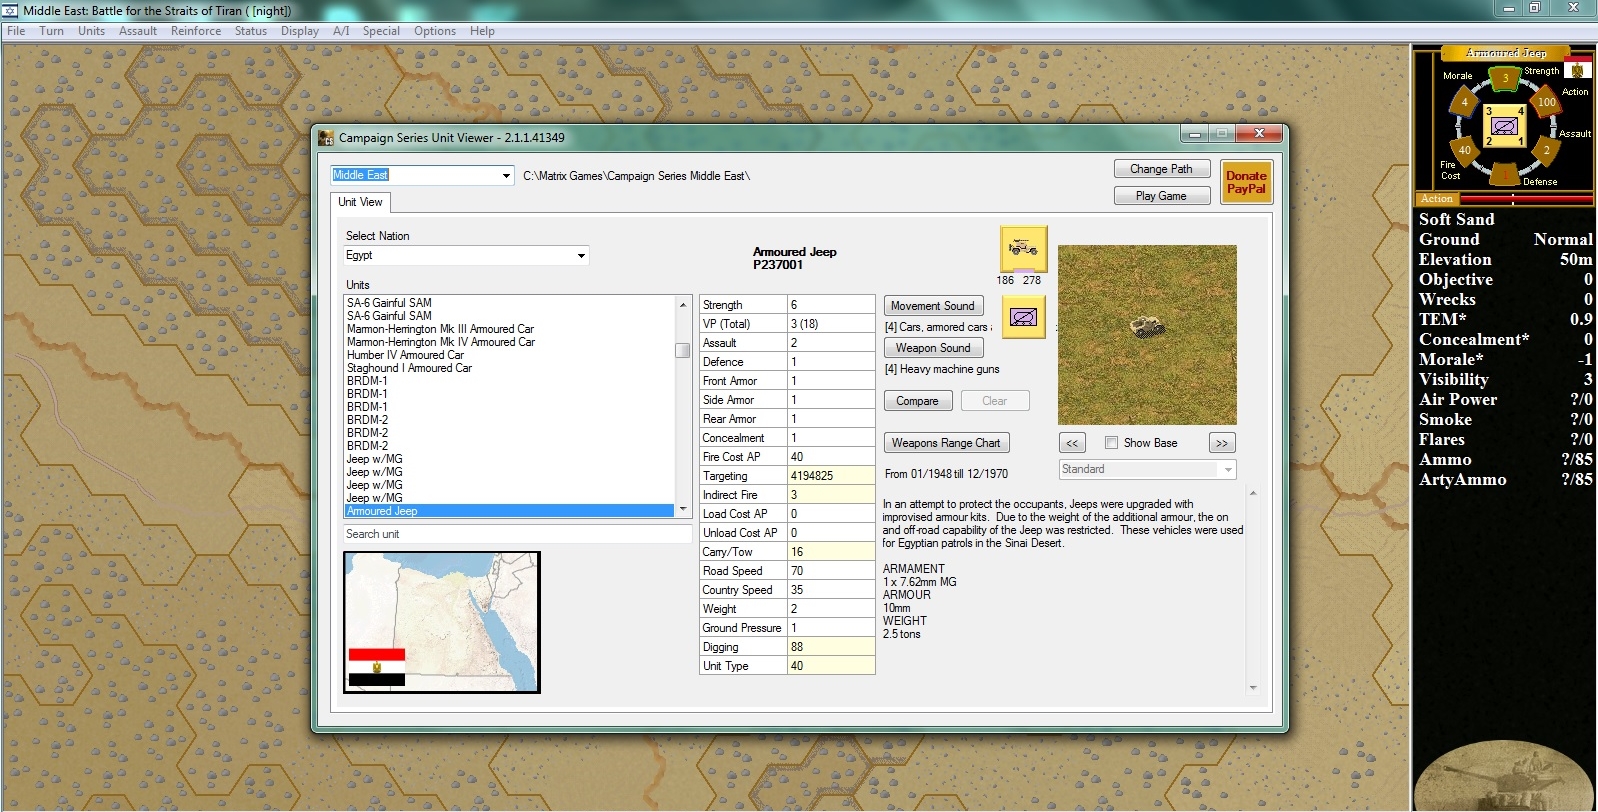The height and width of the screenshot is (812, 1598).
Task: Click the Country Speed value 35
Action: 831,590
